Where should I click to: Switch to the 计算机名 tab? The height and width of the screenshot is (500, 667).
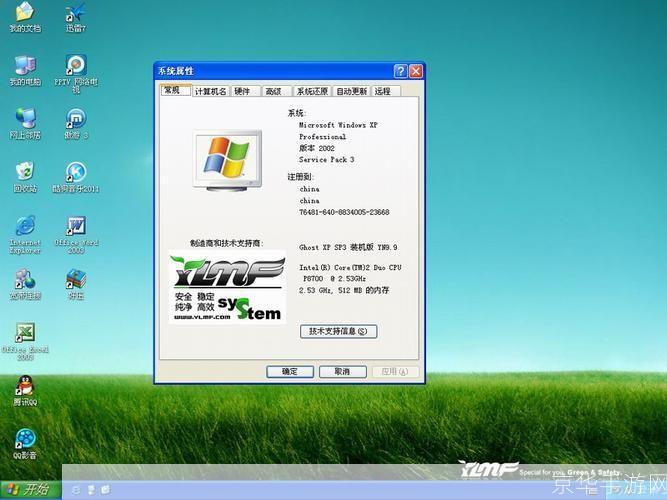tap(210, 91)
